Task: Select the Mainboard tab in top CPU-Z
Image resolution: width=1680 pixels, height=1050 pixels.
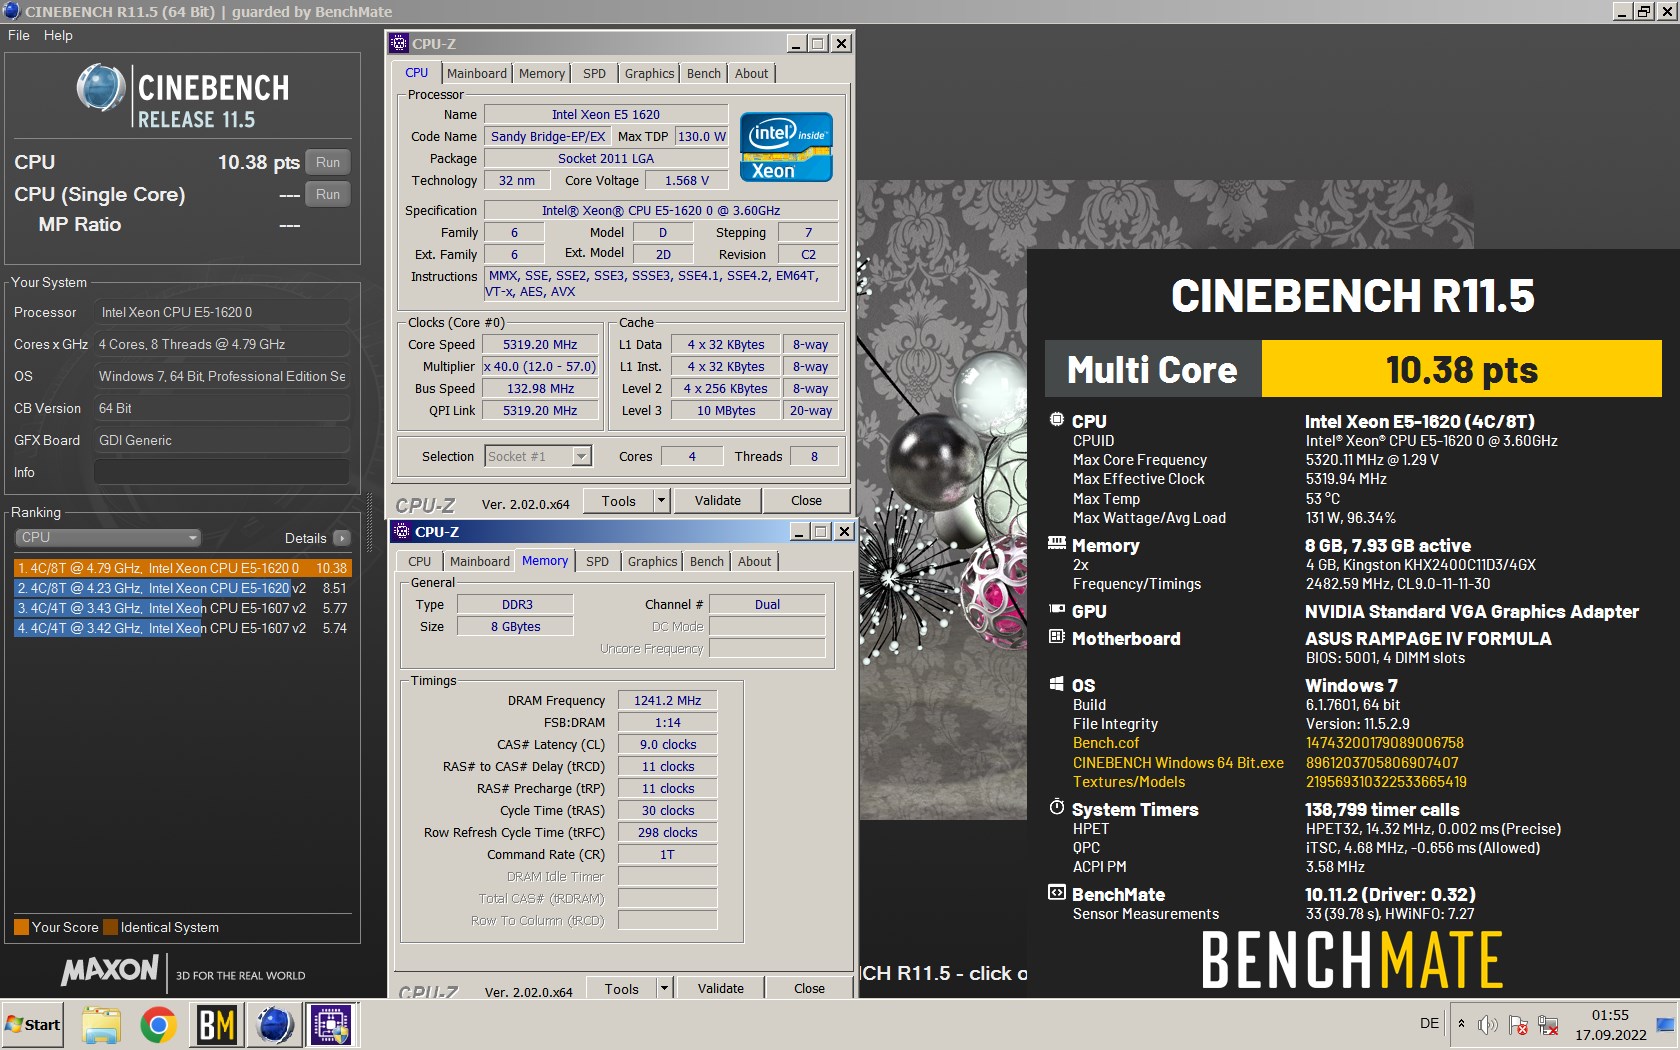Action: pos(476,74)
